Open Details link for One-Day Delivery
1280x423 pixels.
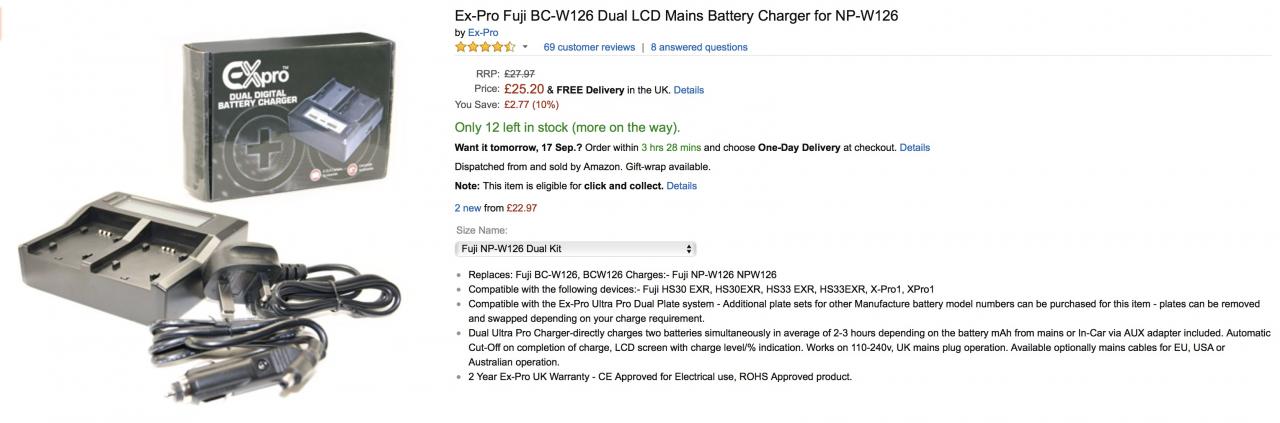point(914,148)
